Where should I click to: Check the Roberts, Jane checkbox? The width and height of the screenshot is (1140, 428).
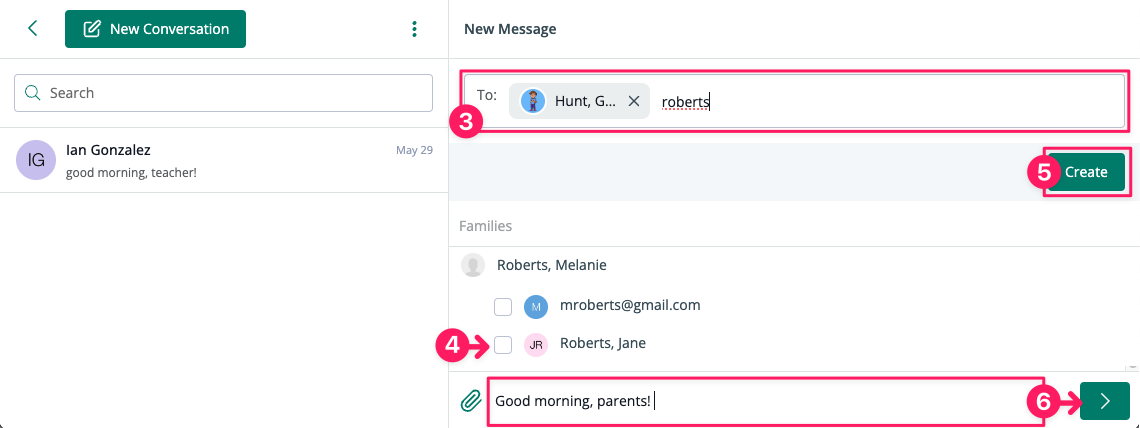pyautogui.click(x=503, y=344)
